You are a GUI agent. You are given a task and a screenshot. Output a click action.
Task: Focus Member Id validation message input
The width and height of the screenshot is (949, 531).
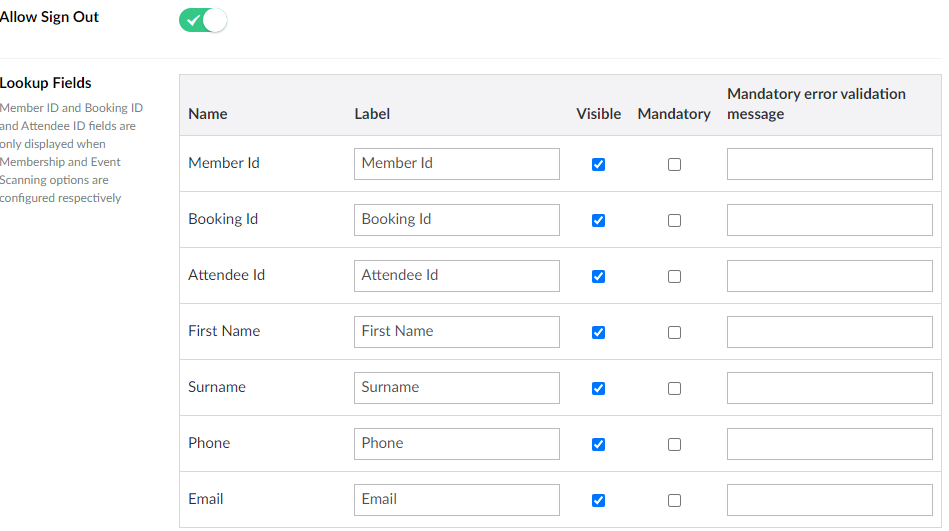pyautogui.click(x=829, y=164)
